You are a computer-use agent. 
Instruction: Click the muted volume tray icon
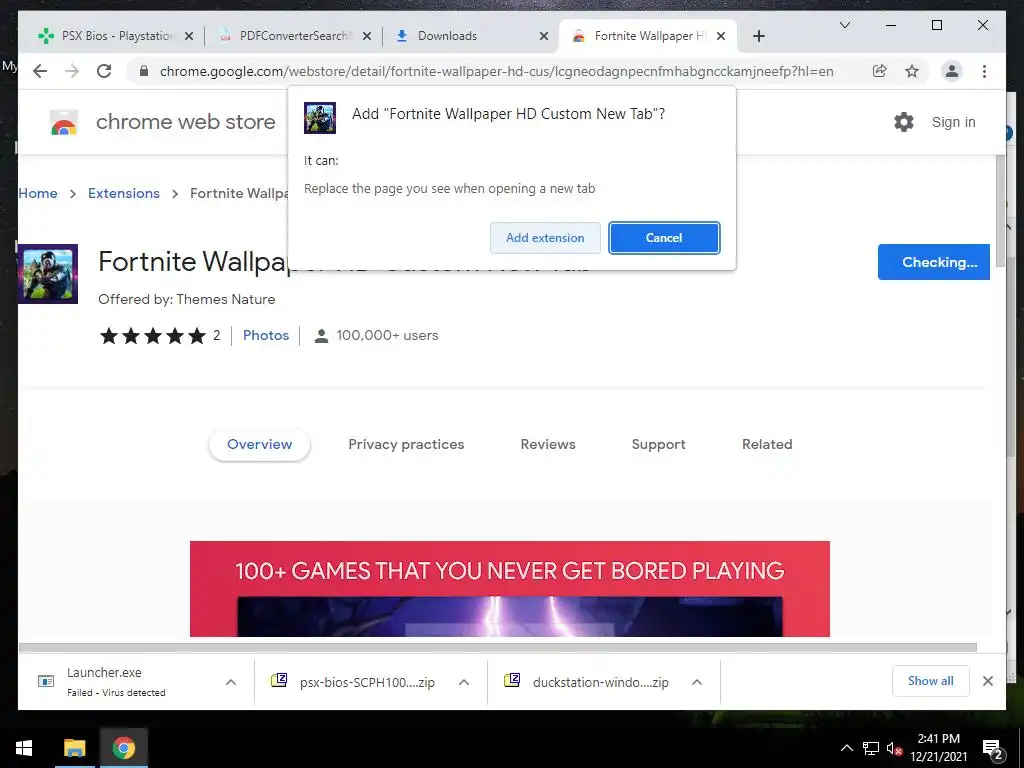[893, 748]
